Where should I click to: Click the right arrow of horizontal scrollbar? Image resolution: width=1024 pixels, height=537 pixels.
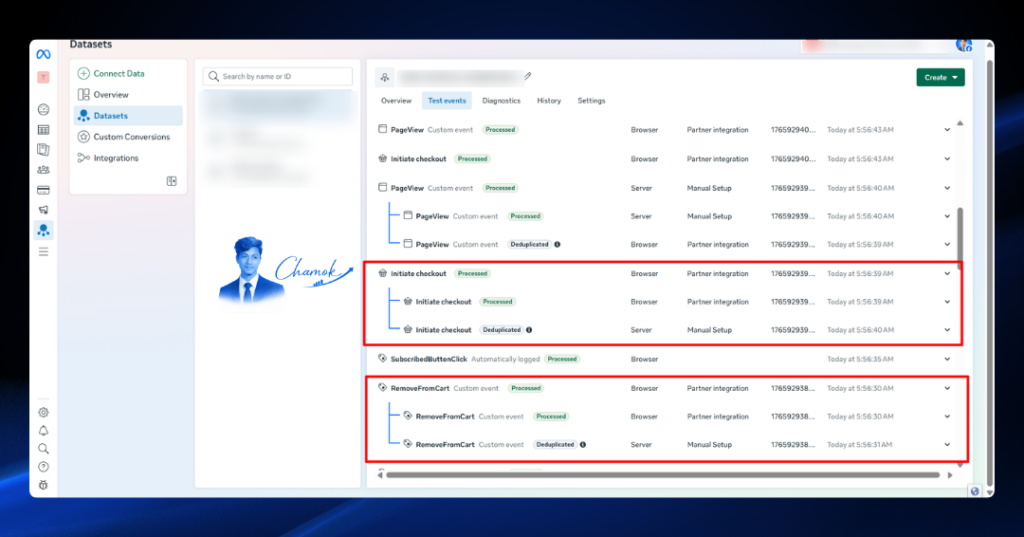click(950, 475)
